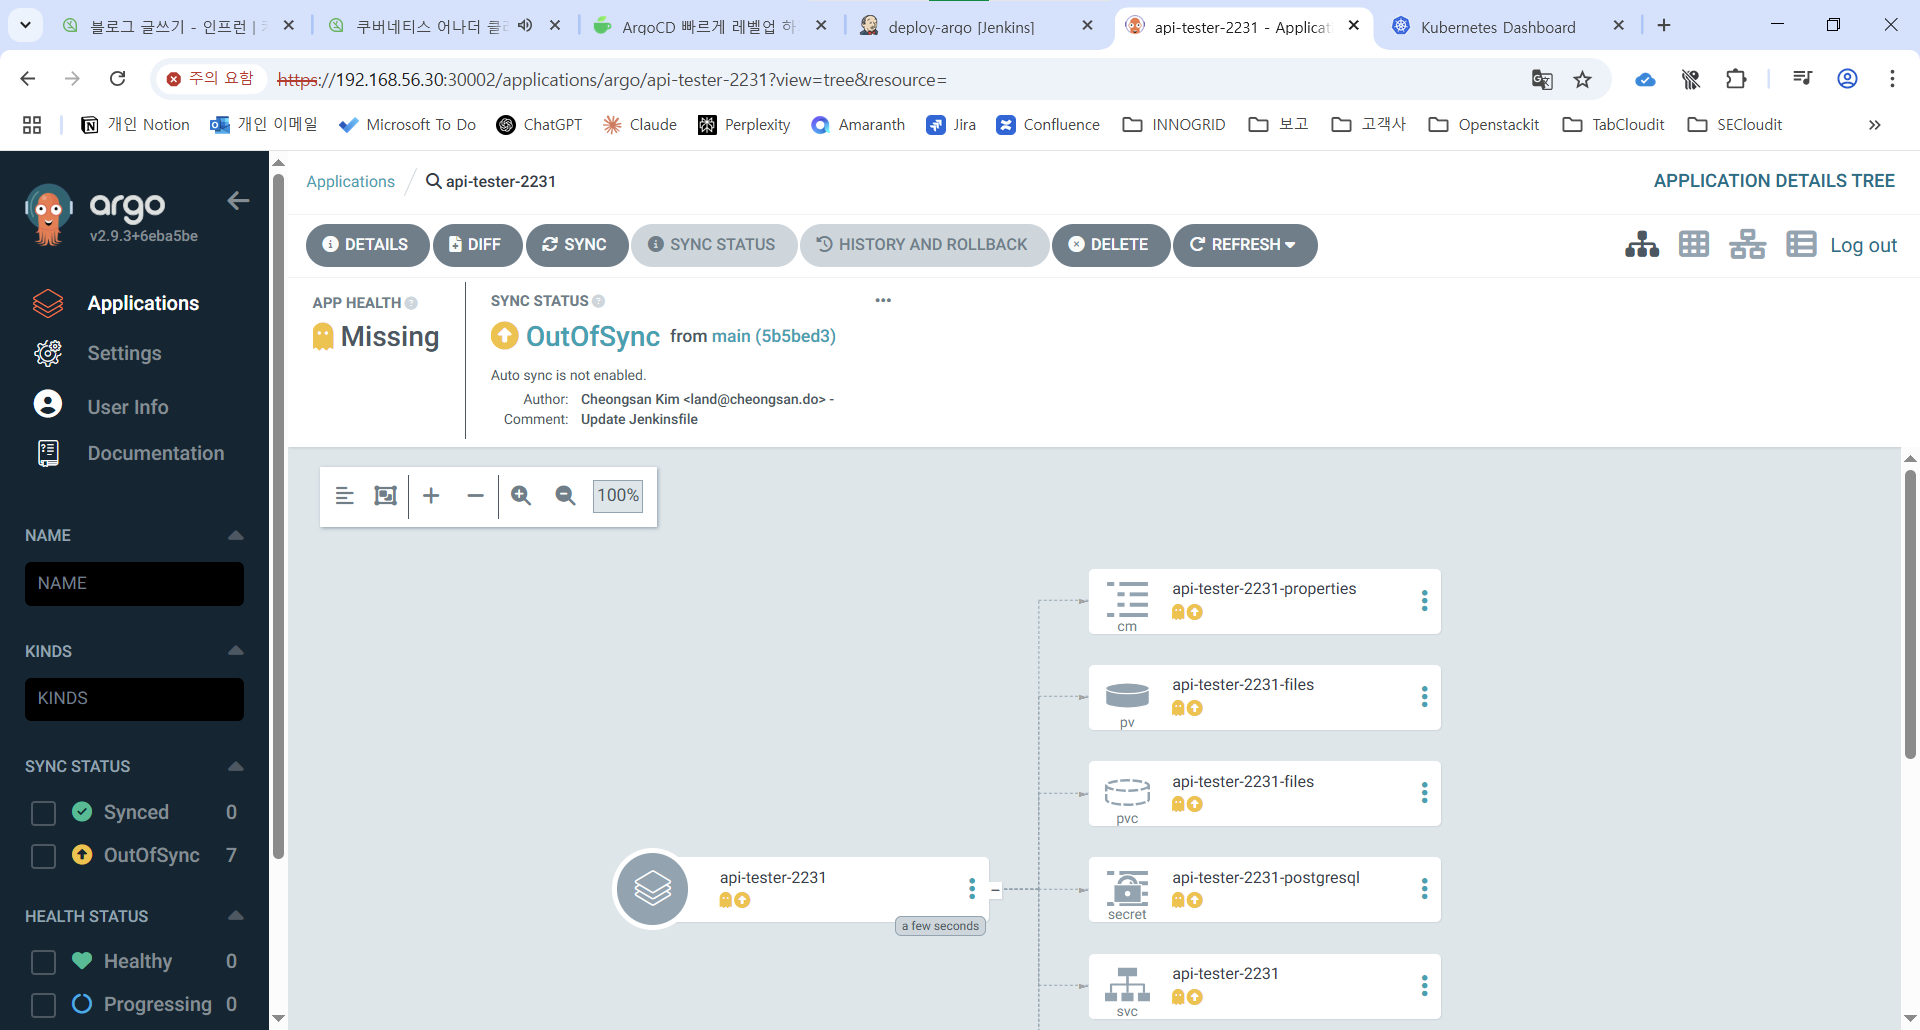Click the KINDS filter input field
Image resolution: width=1920 pixels, height=1030 pixels.
(134, 699)
